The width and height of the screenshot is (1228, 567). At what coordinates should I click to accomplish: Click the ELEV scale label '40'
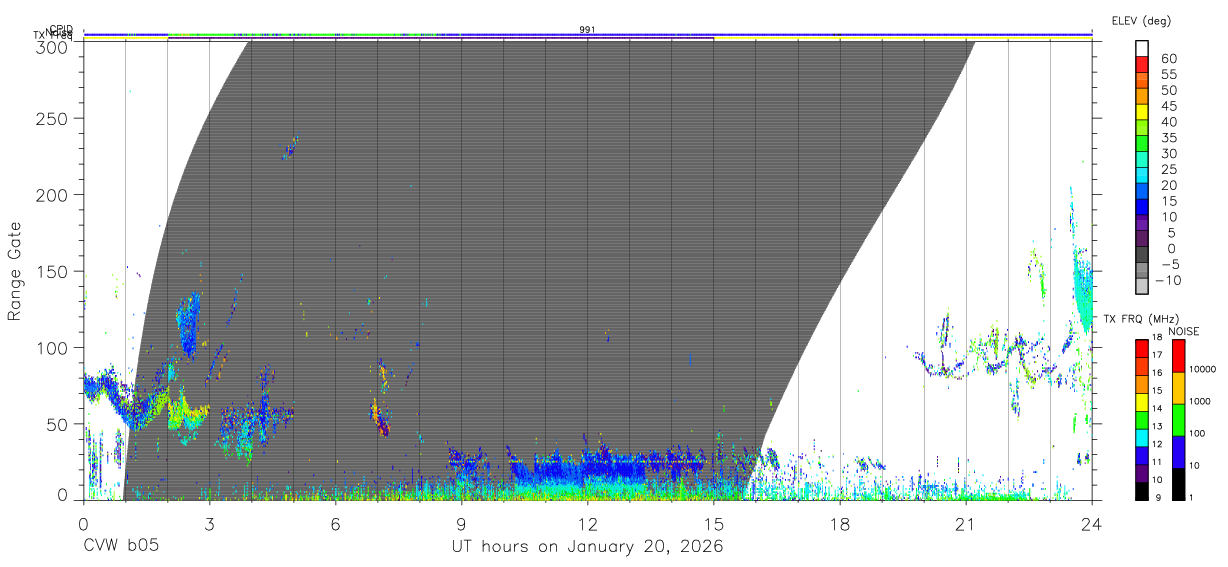click(x=1168, y=122)
